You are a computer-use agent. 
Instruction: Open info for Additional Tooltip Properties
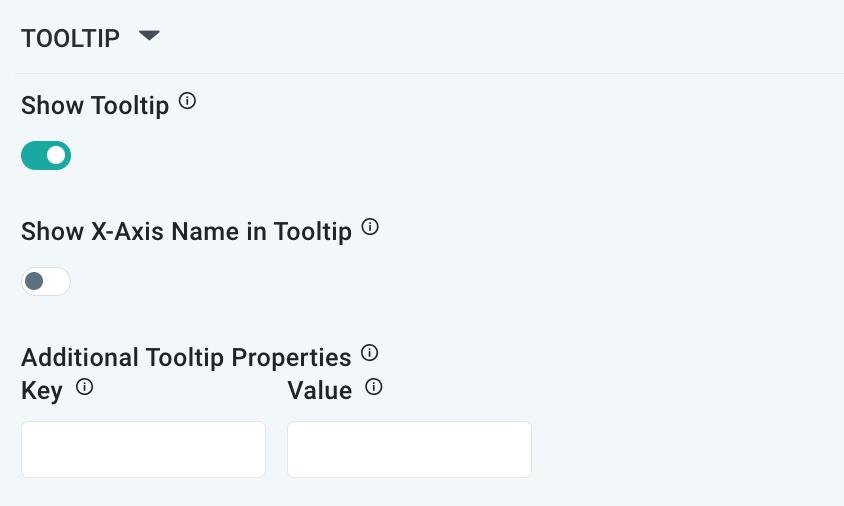point(370,352)
